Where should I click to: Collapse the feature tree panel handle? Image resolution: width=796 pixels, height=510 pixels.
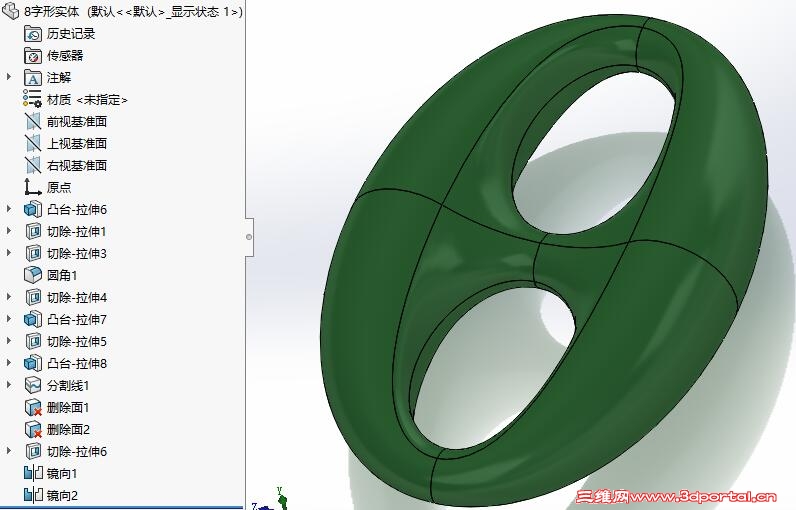[249, 237]
